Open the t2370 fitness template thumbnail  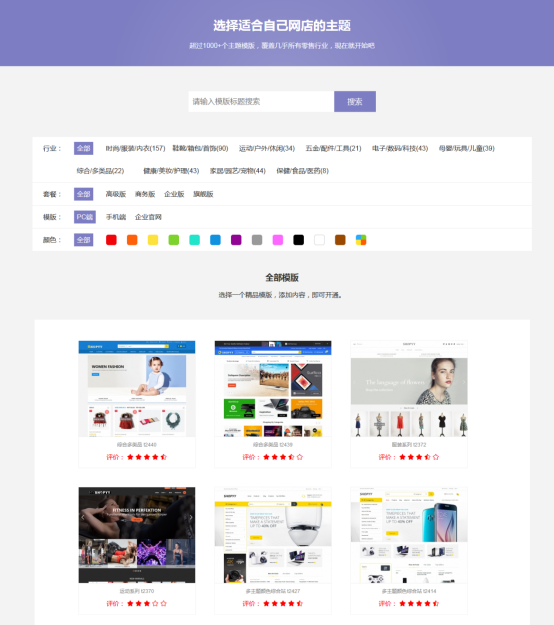(137, 535)
